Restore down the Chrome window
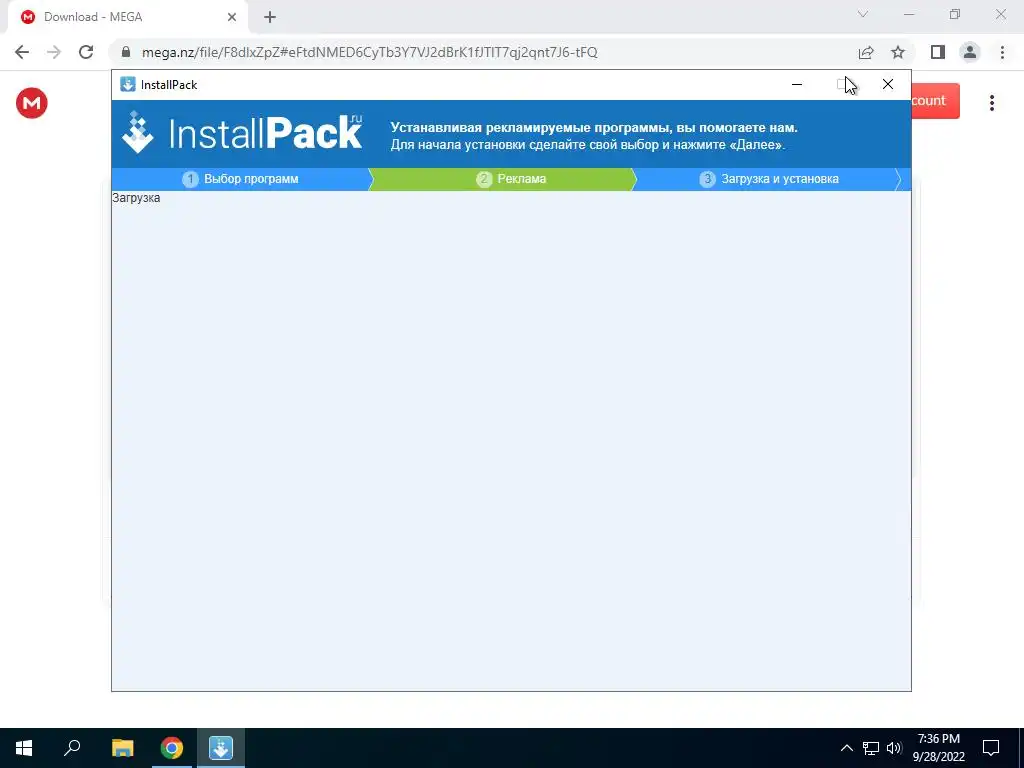 click(x=955, y=14)
